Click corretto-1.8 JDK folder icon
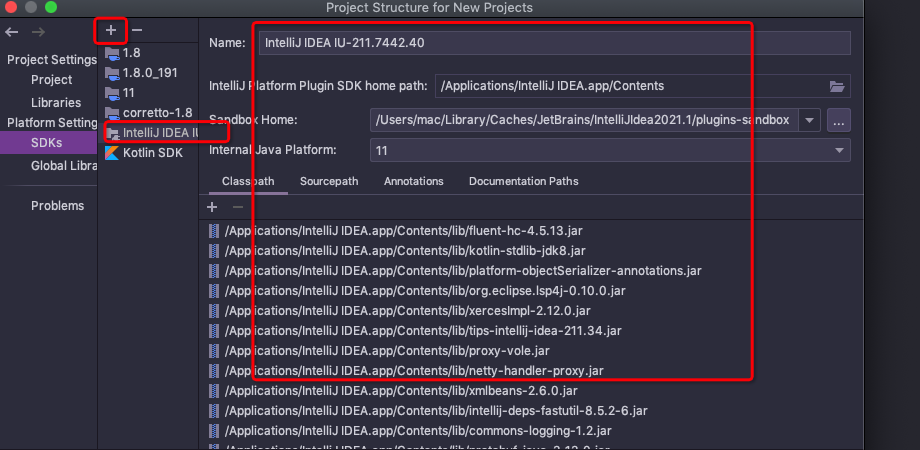Image resolution: width=920 pixels, height=450 pixels. click(x=112, y=113)
